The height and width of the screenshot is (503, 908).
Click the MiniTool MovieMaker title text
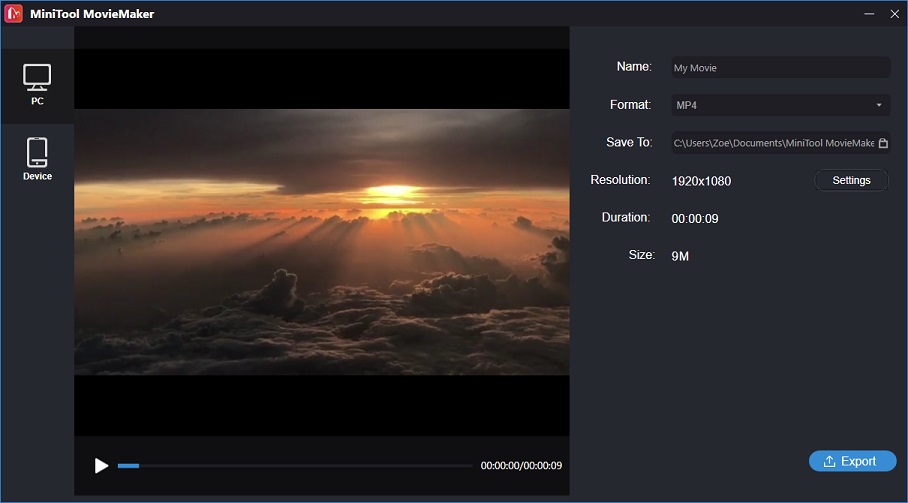tap(92, 14)
